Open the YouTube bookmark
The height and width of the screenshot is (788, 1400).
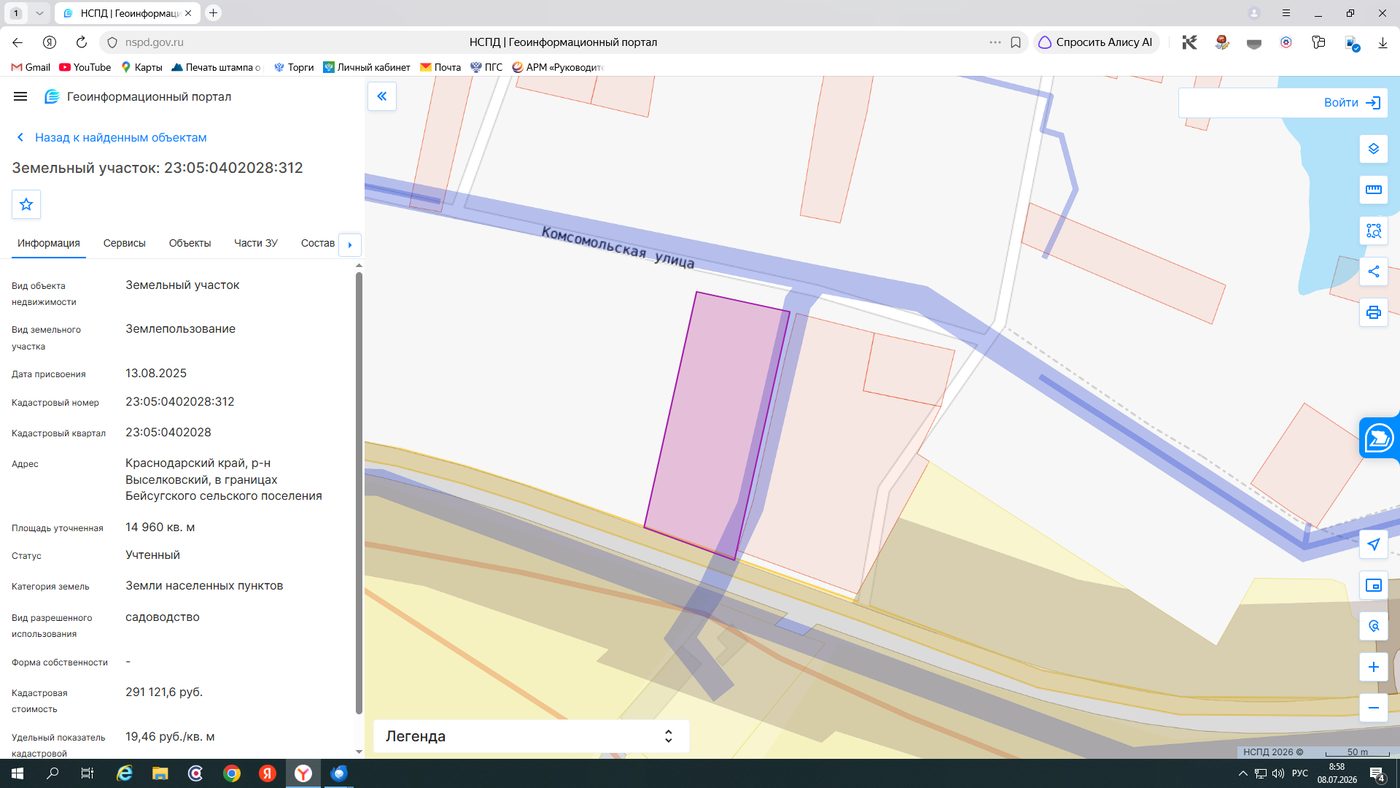(85, 67)
